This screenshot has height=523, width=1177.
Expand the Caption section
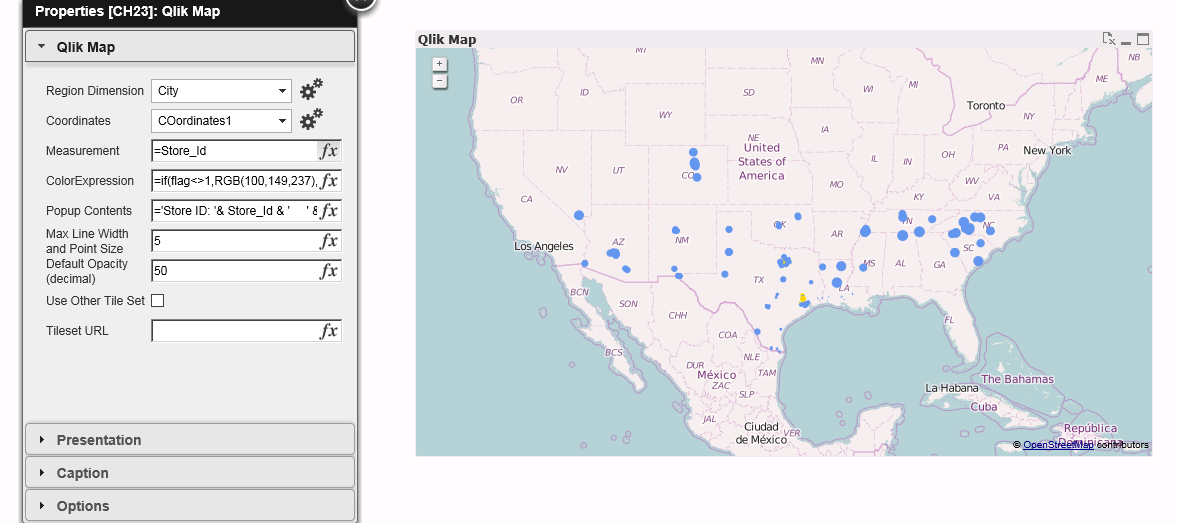pos(190,473)
